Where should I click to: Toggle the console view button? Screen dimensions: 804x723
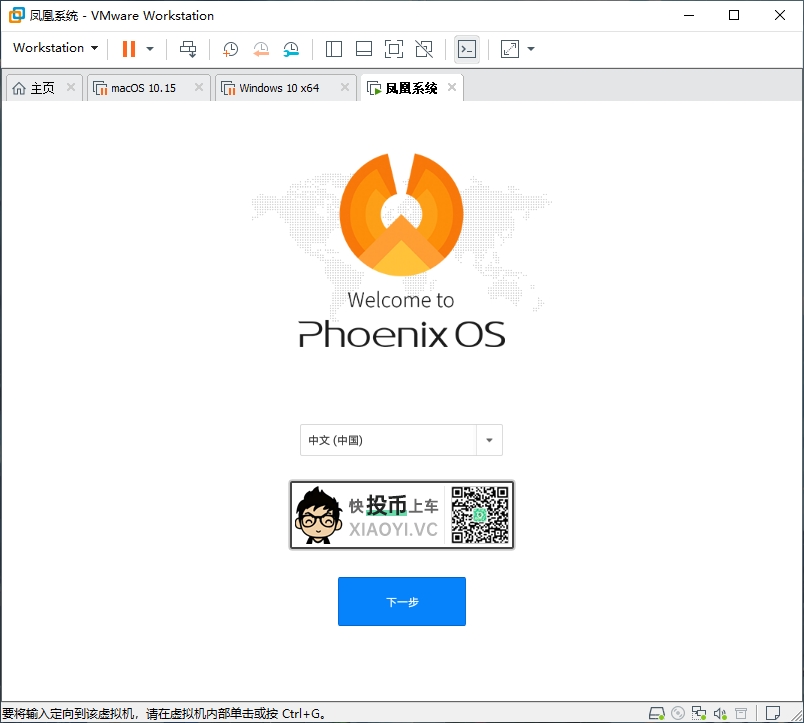[467, 49]
